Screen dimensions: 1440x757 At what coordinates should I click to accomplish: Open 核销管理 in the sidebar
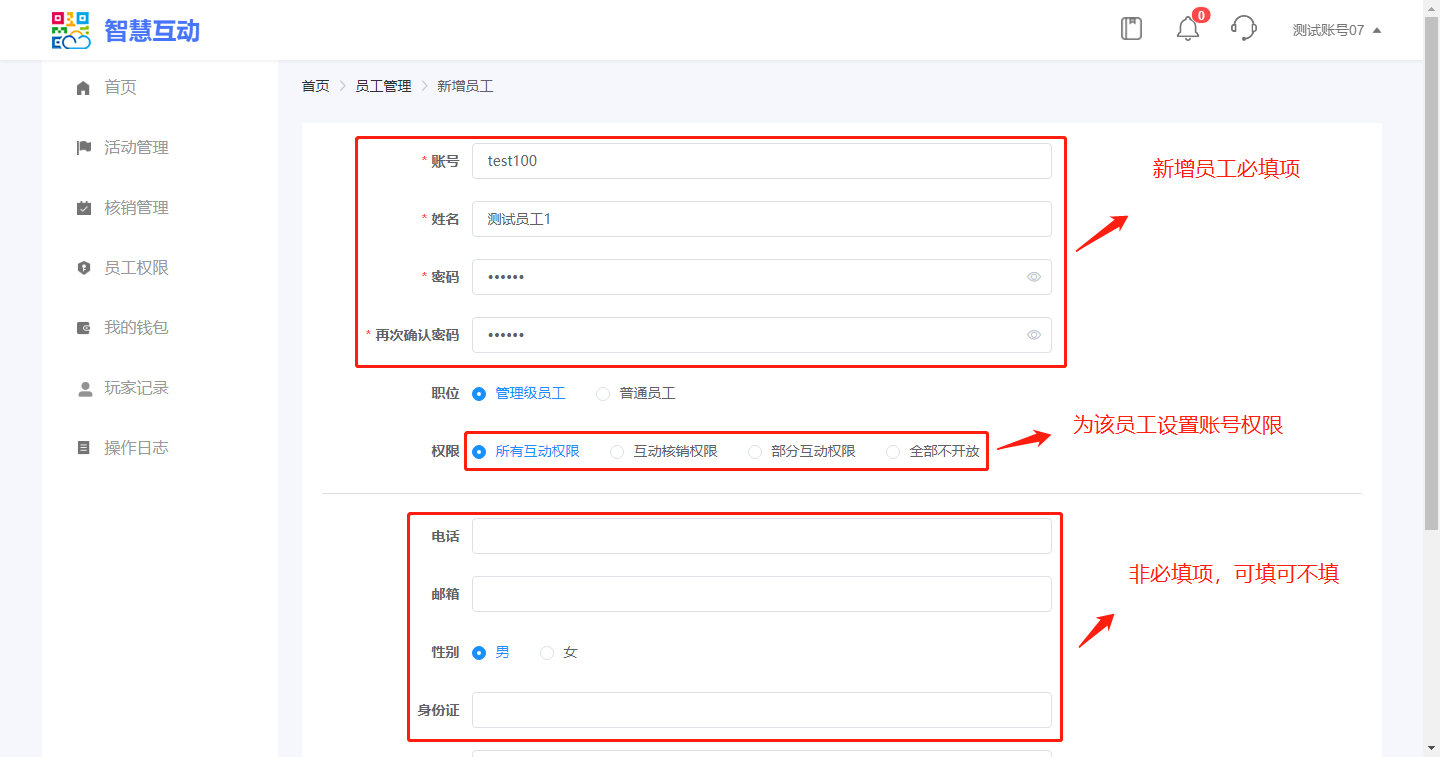coord(136,208)
